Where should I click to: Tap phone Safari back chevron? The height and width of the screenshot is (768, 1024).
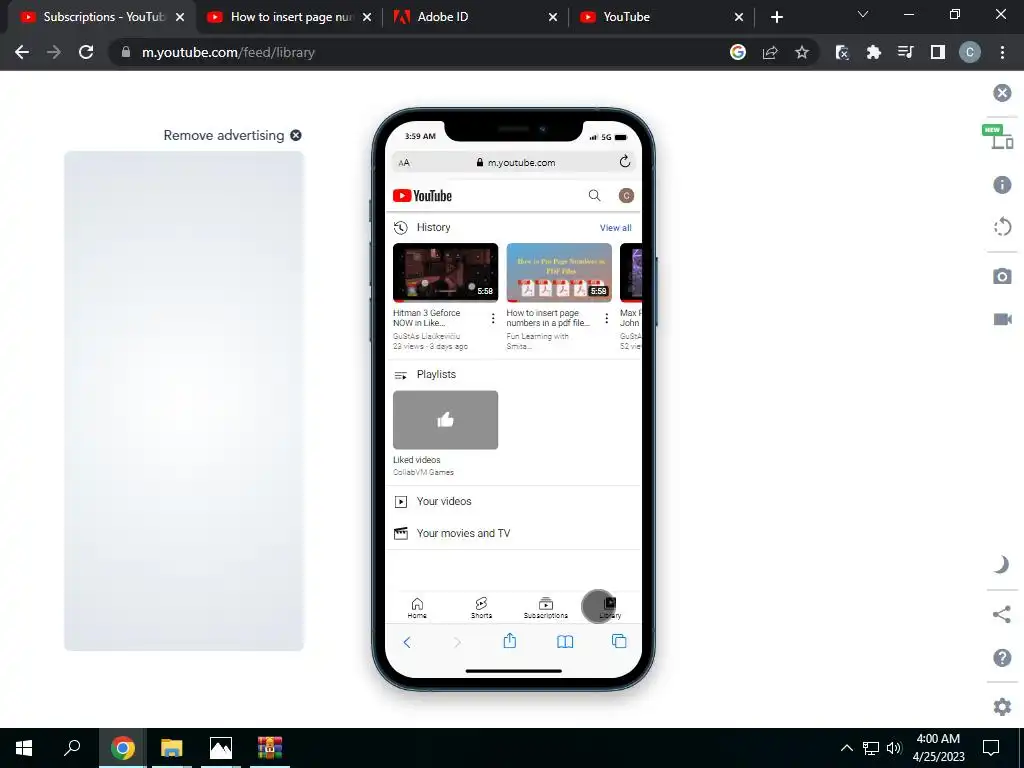click(x=407, y=642)
